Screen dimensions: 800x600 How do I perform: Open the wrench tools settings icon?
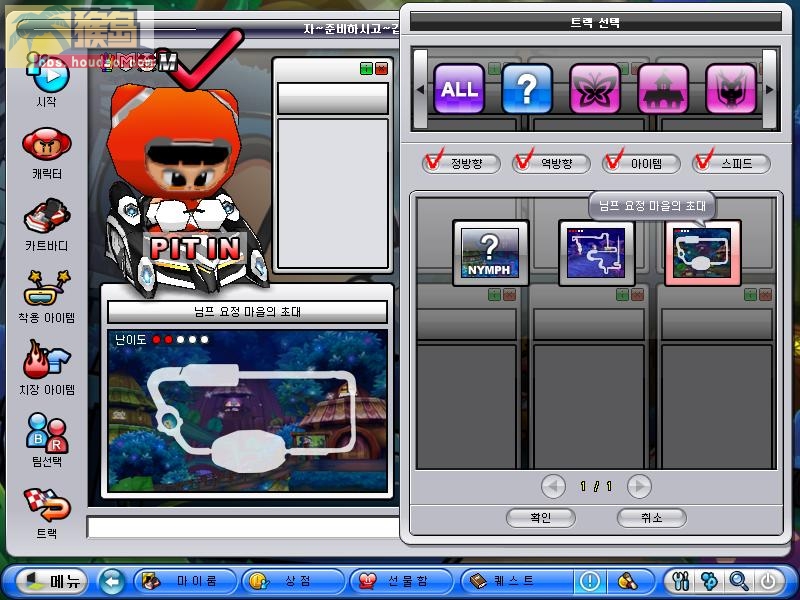[x=681, y=581]
